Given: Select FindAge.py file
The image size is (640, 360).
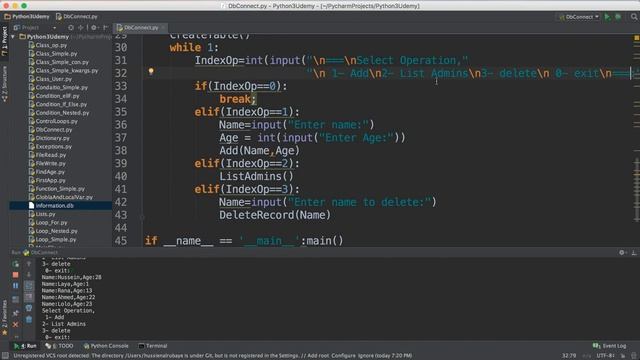Looking at the screenshot, I should (x=47, y=172).
